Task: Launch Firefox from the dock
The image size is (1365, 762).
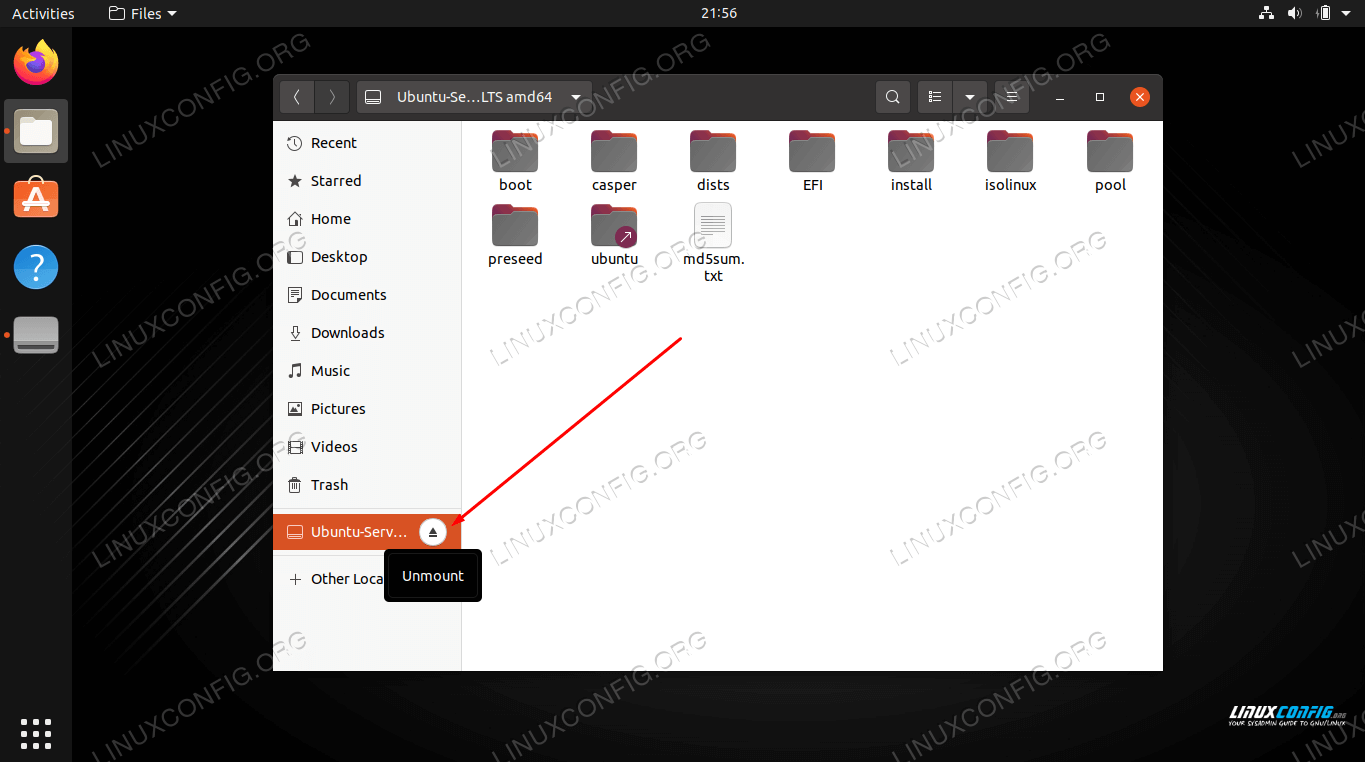Action: [36, 63]
